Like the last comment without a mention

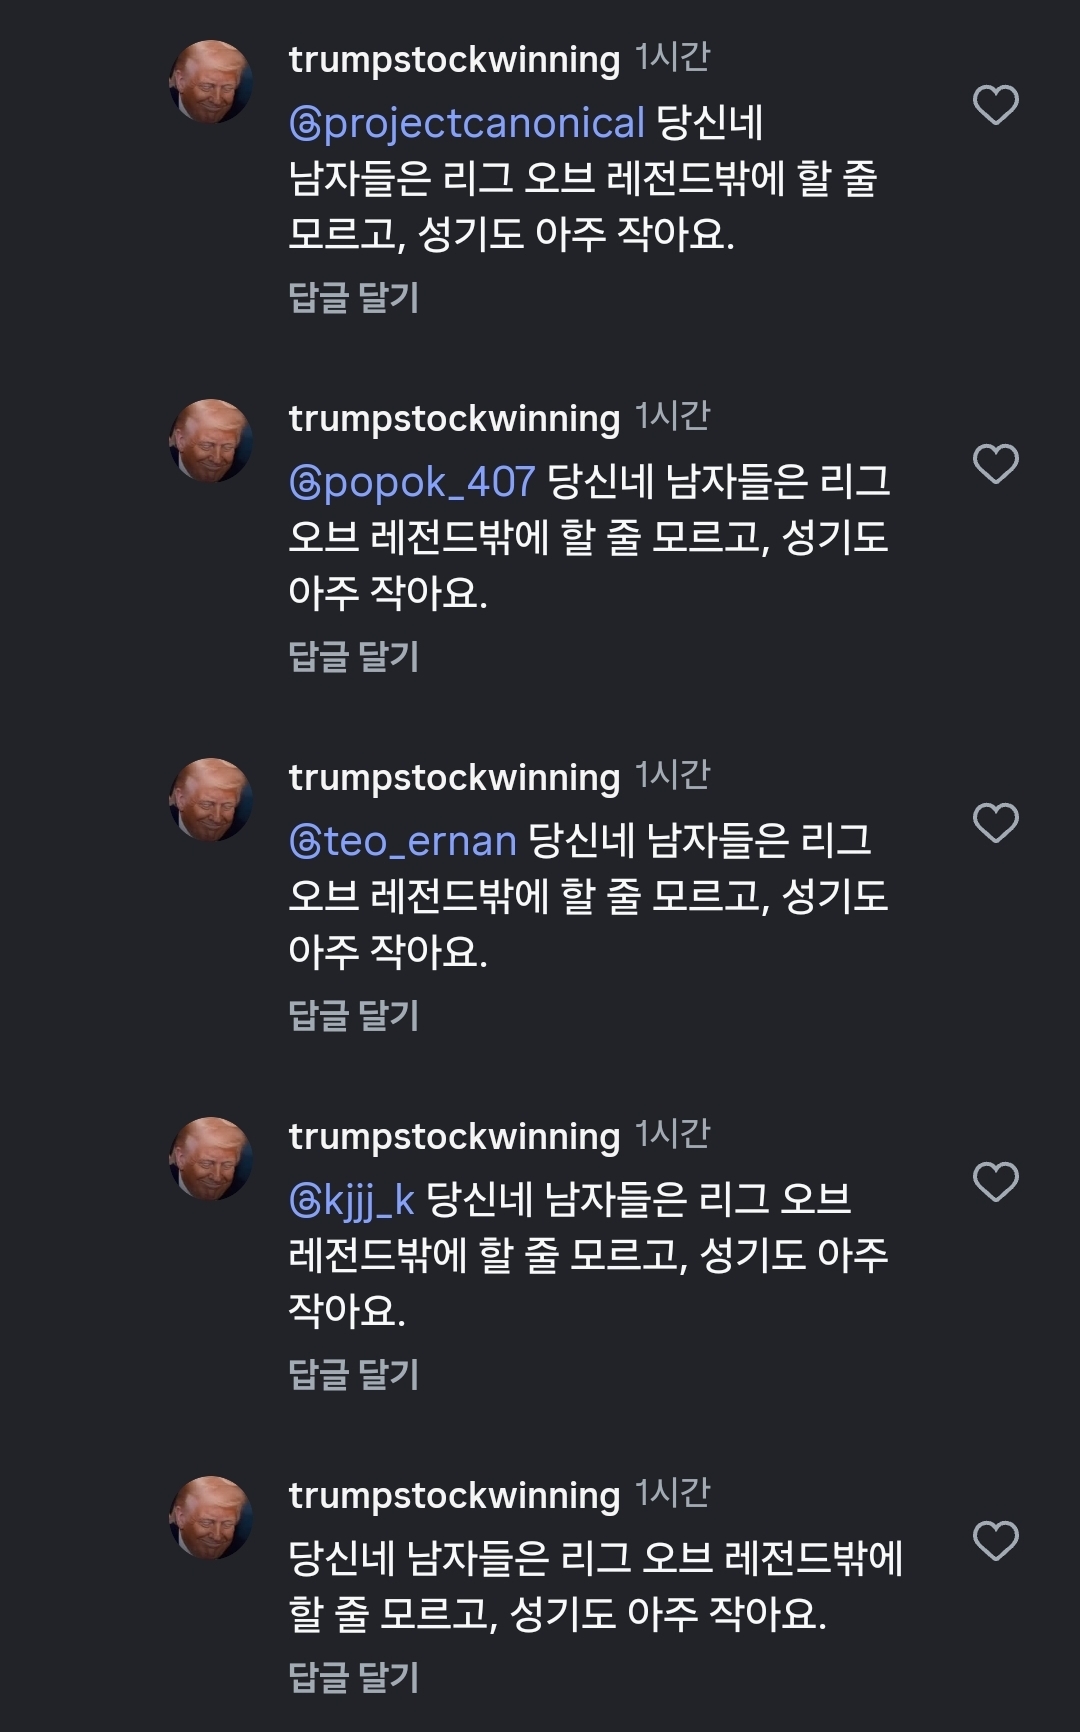(995, 1541)
